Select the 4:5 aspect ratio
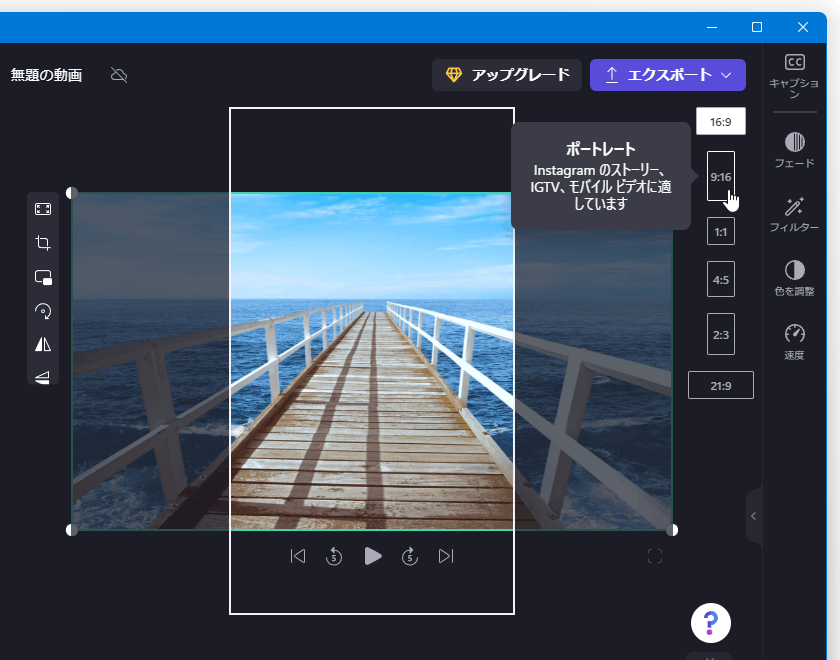This screenshot has height=660, width=840. point(721,279)
